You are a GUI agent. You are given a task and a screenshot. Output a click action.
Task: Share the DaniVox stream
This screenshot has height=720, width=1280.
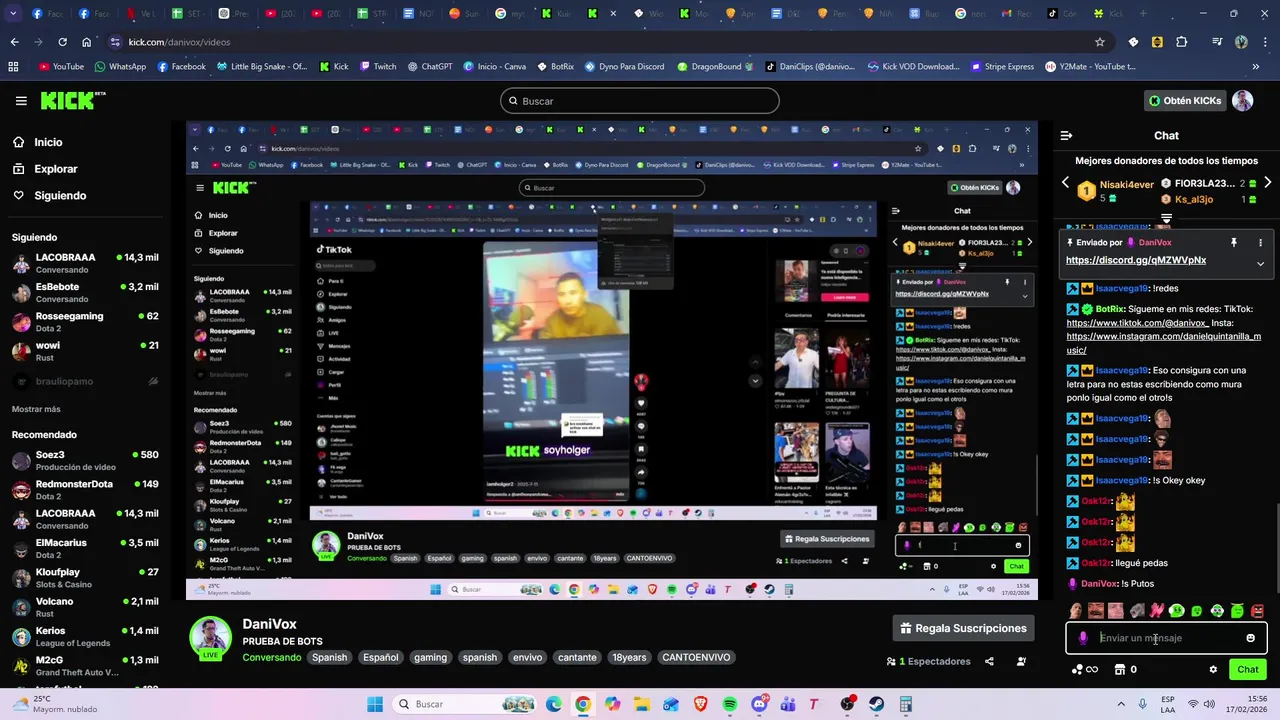point(989,661)
